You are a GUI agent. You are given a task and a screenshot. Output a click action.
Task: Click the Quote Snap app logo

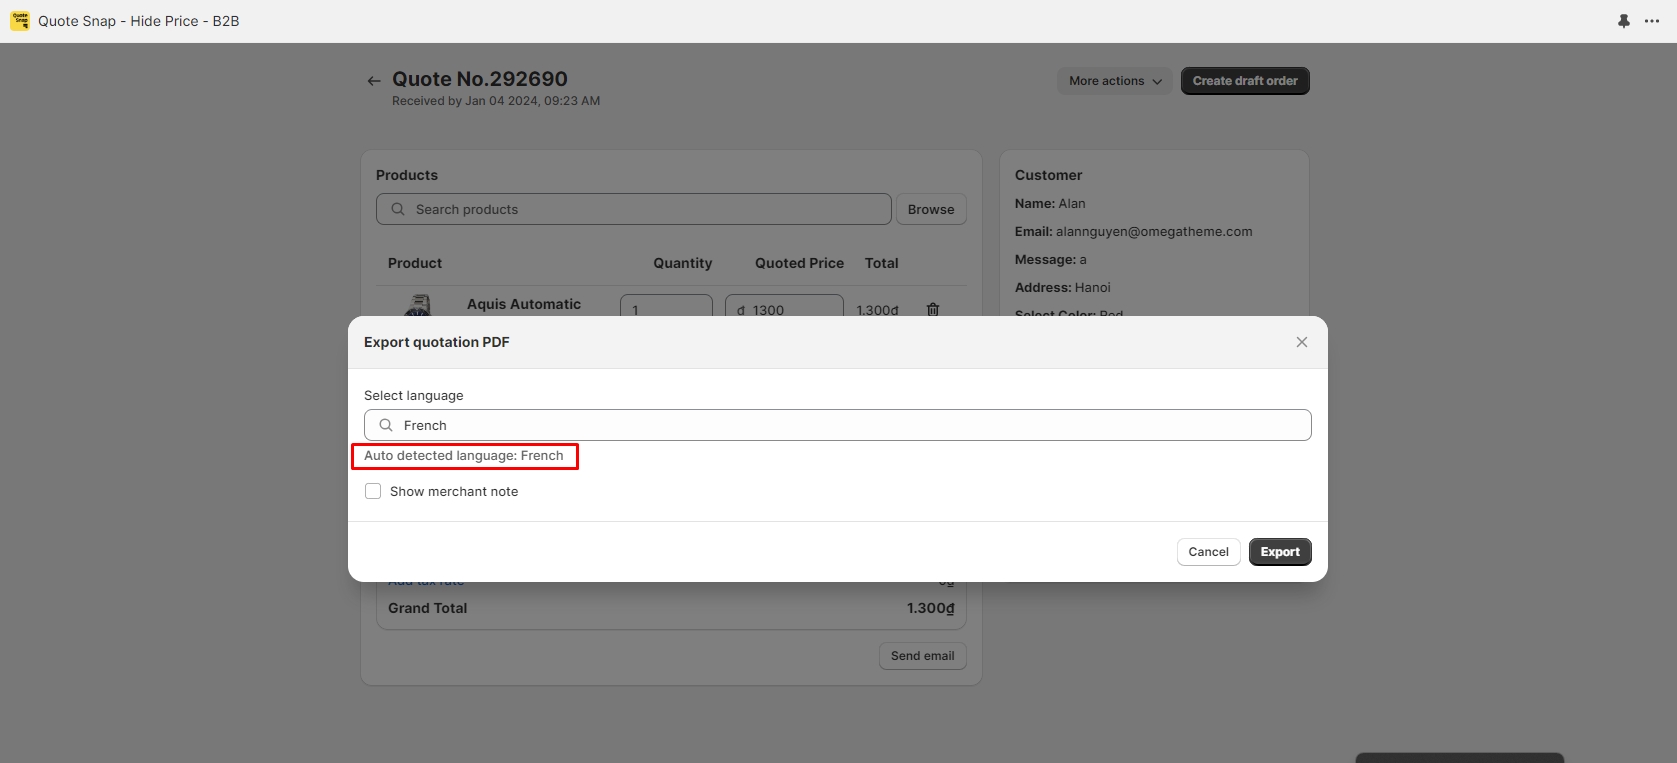click(20, 21)
